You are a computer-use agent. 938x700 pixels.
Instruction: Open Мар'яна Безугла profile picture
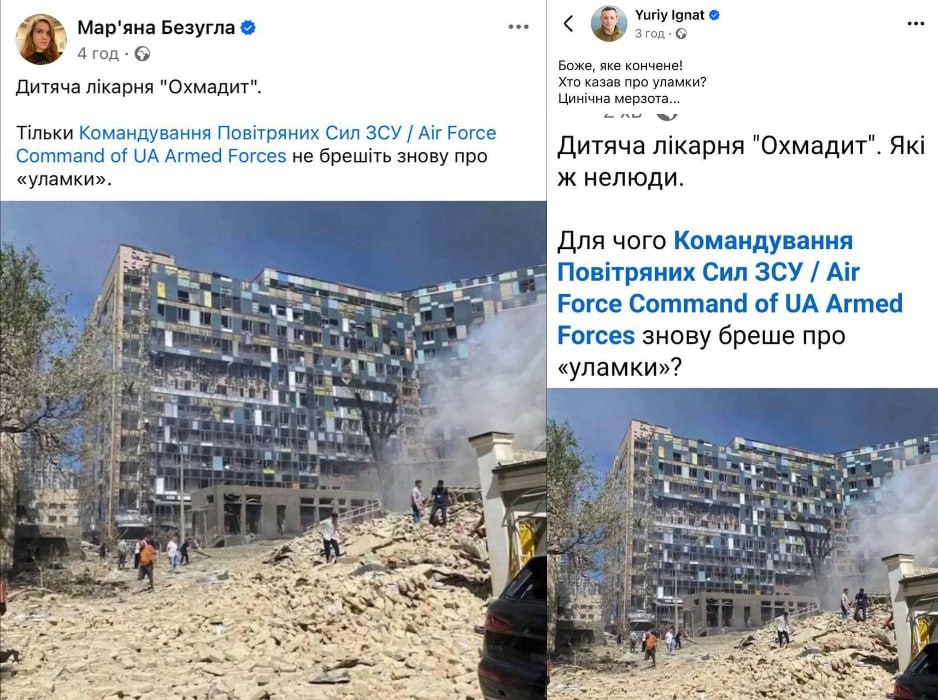(41, 39)
